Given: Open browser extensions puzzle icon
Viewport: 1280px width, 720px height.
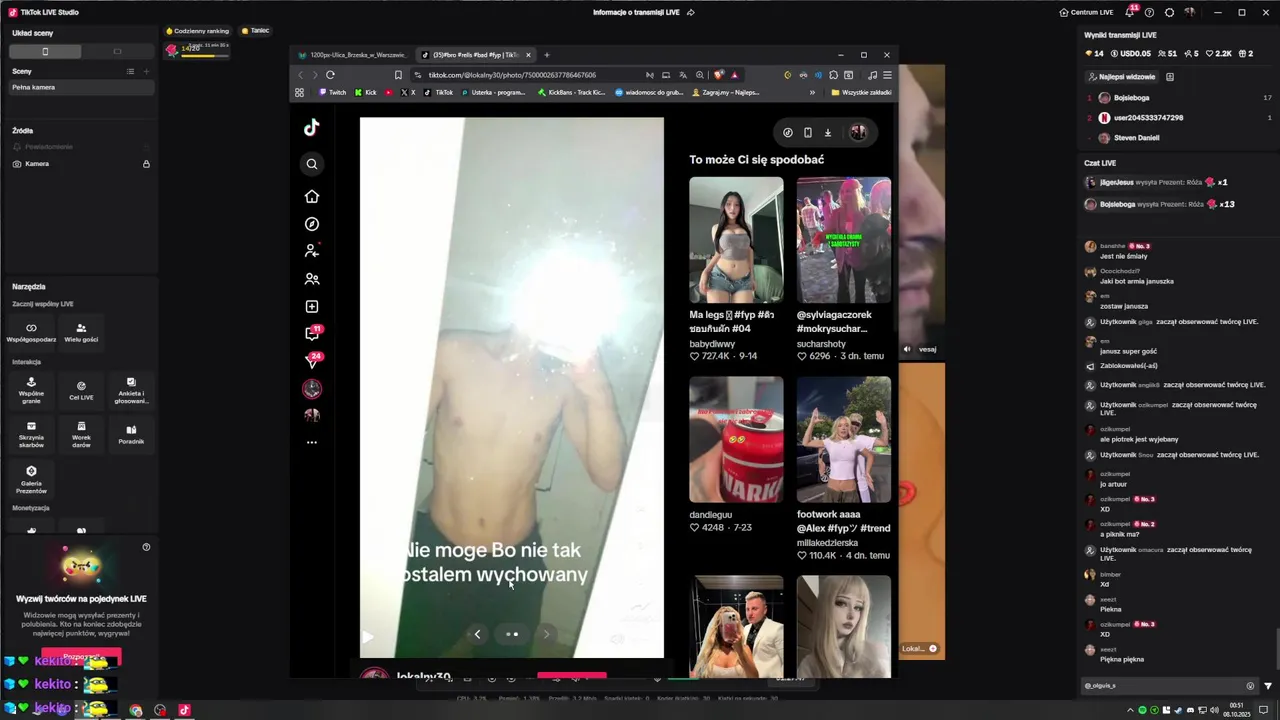Looking at the screenshot, I should pos(833,75).
